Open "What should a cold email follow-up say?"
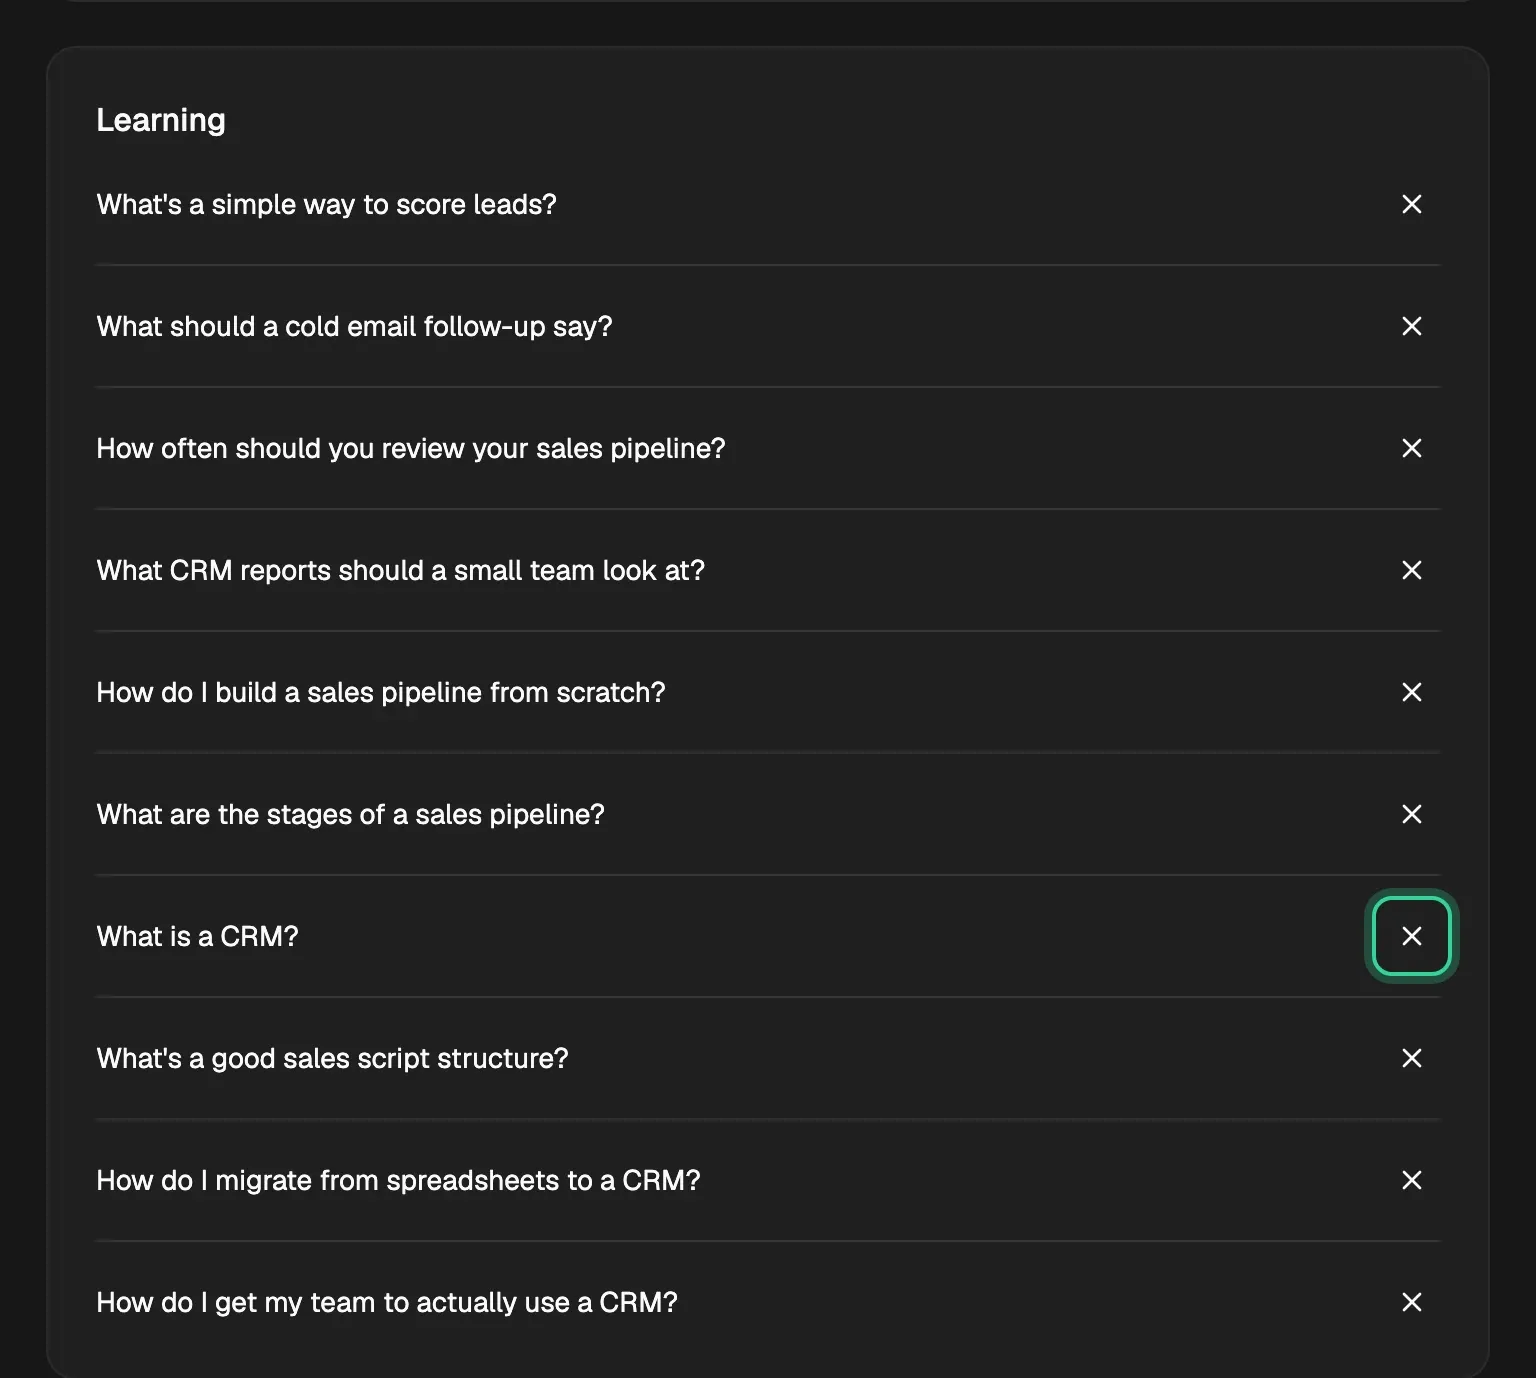The image size is (1536, 1378). point(354,326)
